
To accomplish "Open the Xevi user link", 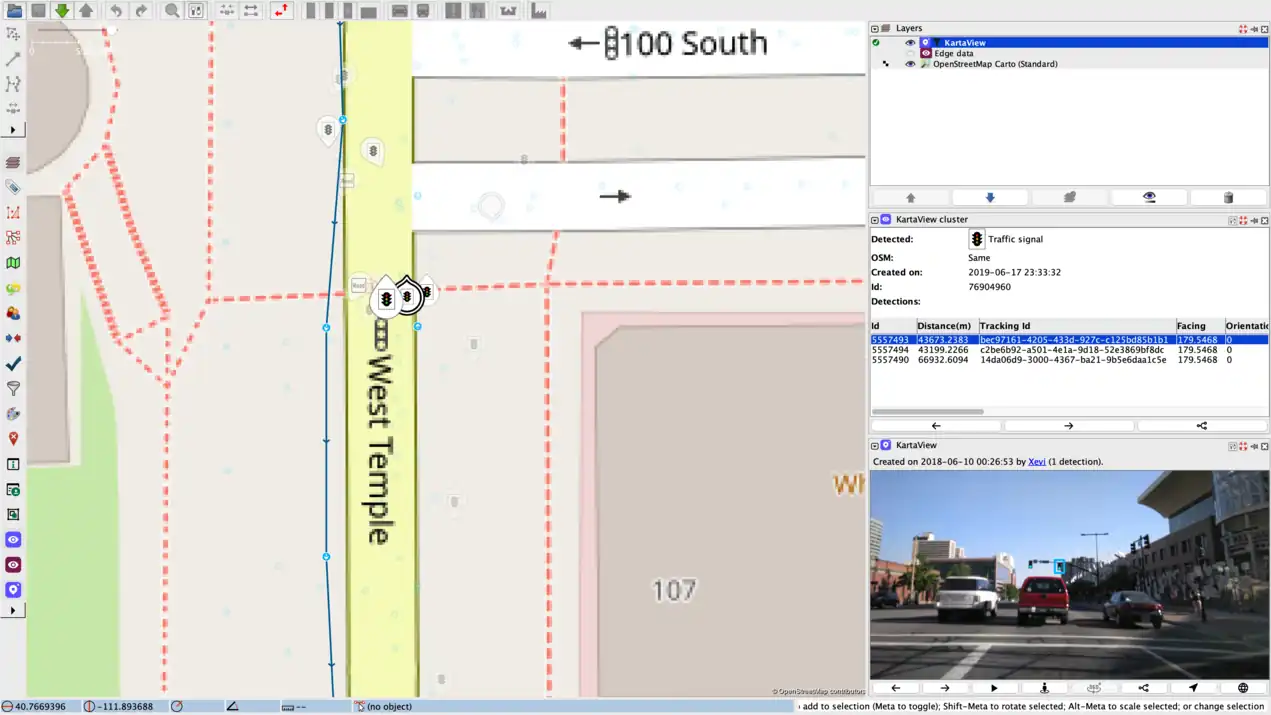I will pos(1037,462).
